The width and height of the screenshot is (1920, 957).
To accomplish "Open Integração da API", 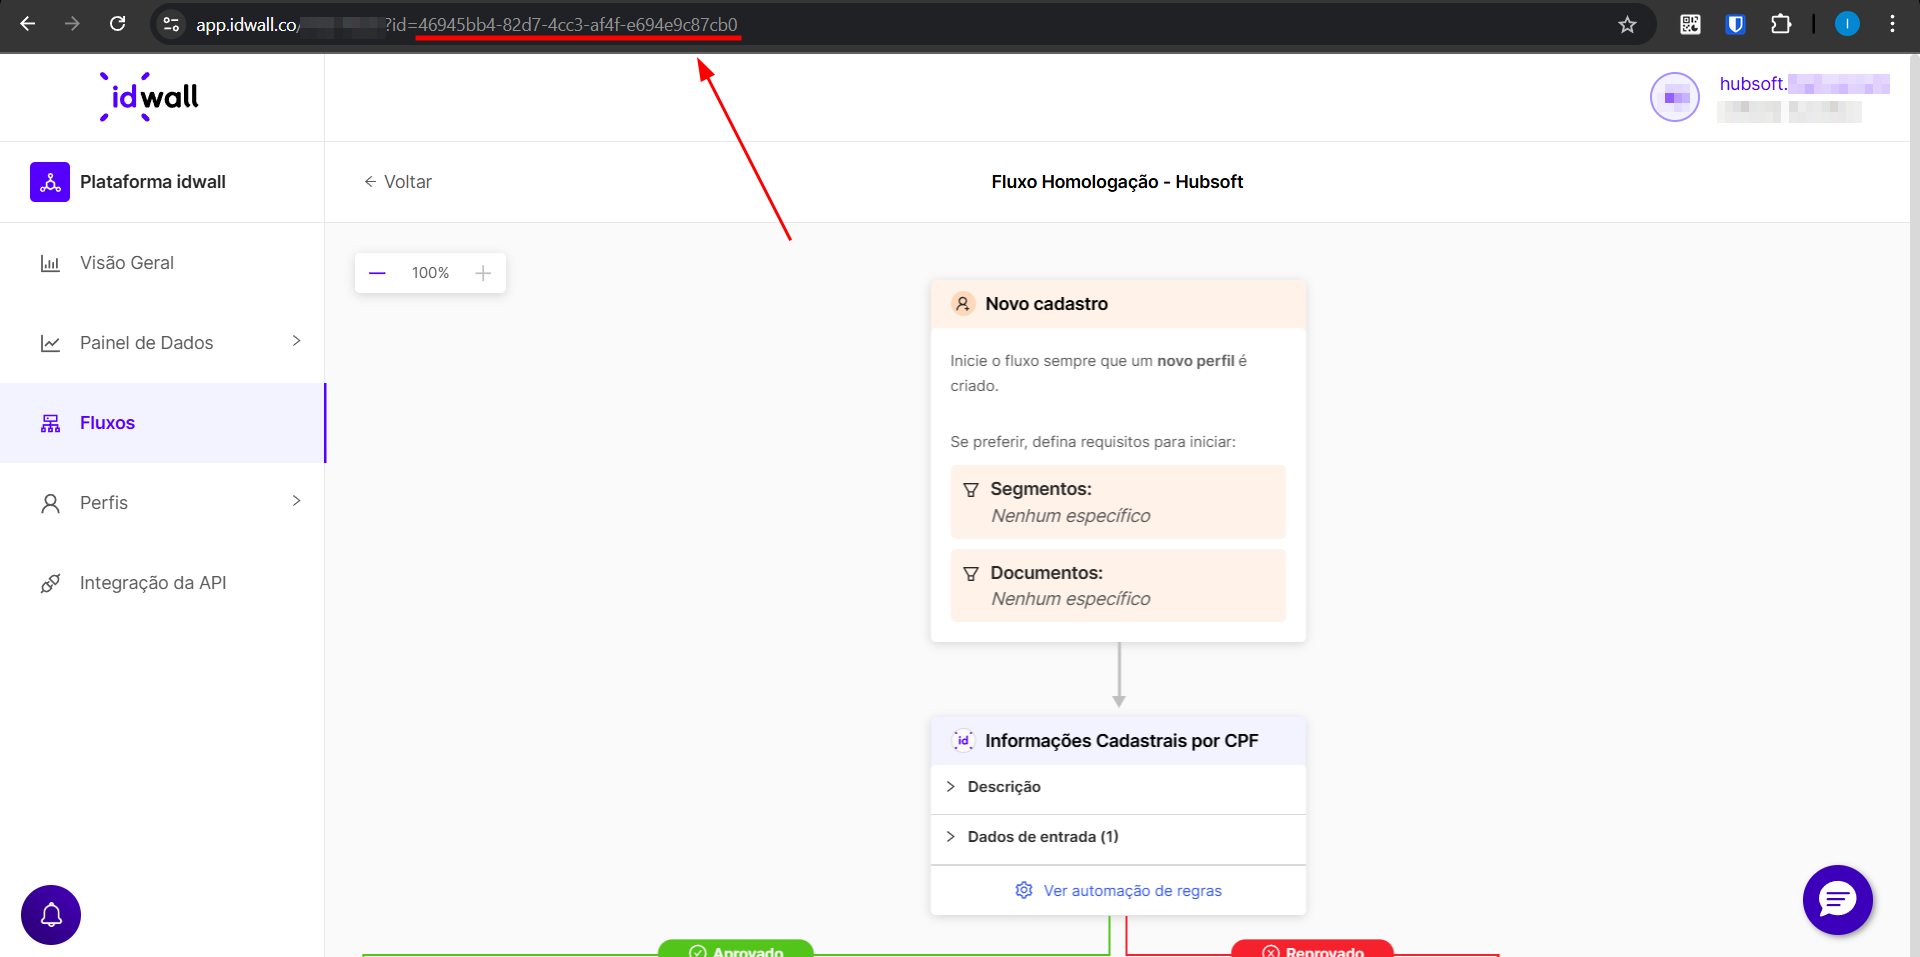I will pyautogui.click(x=162, y=583).
